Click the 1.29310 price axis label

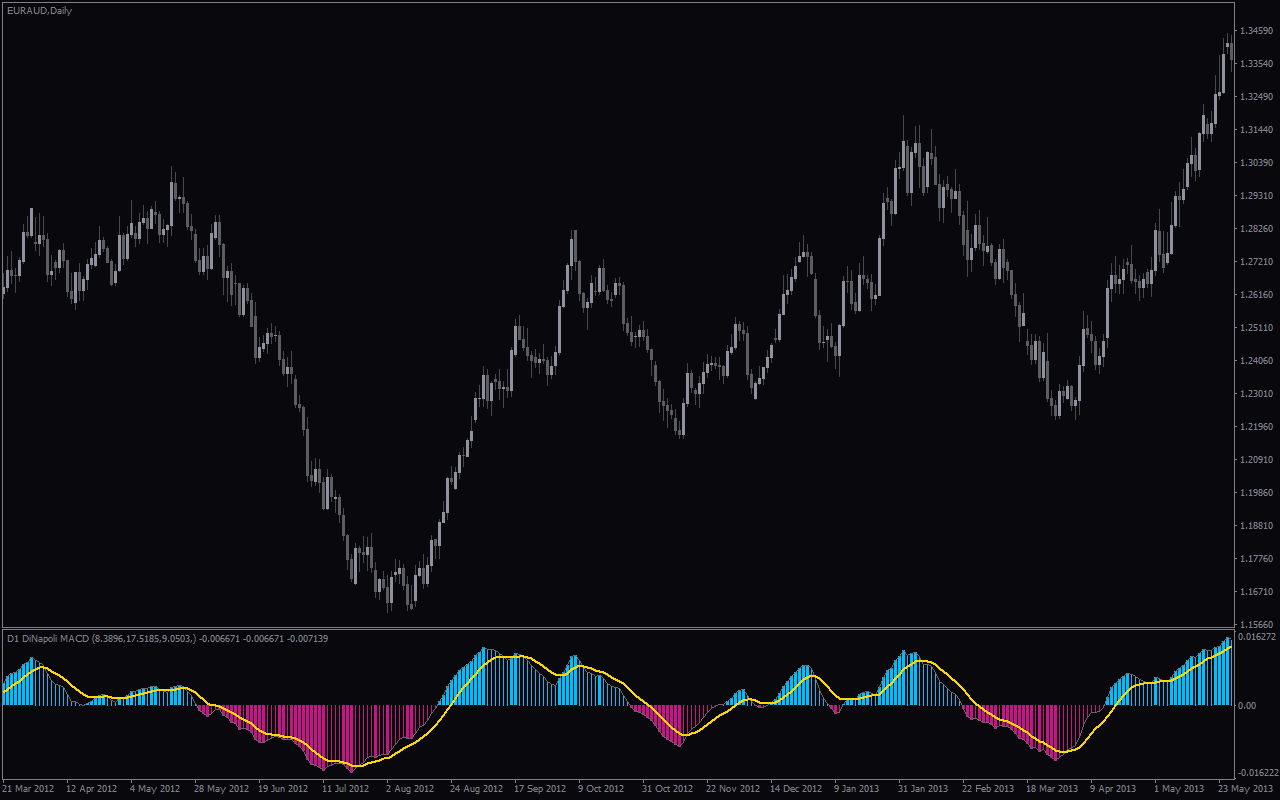(1256, 196)
